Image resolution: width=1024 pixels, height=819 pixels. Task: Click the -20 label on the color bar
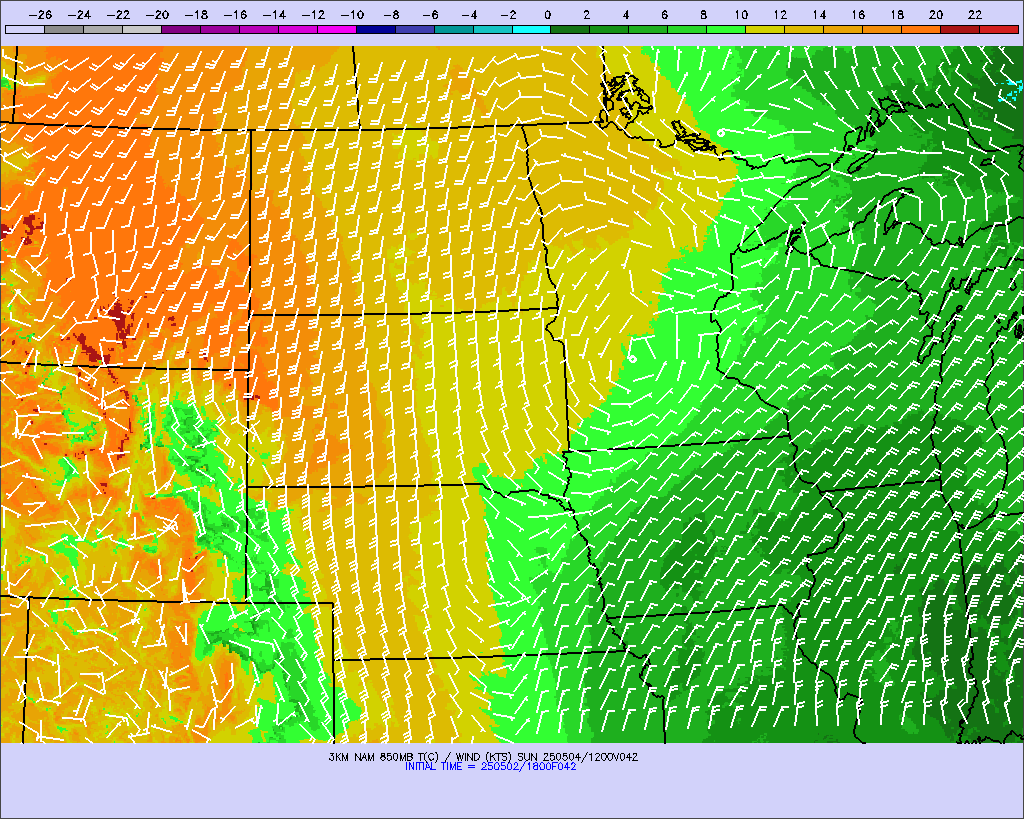pyautogui.click(x=157, y=15)
